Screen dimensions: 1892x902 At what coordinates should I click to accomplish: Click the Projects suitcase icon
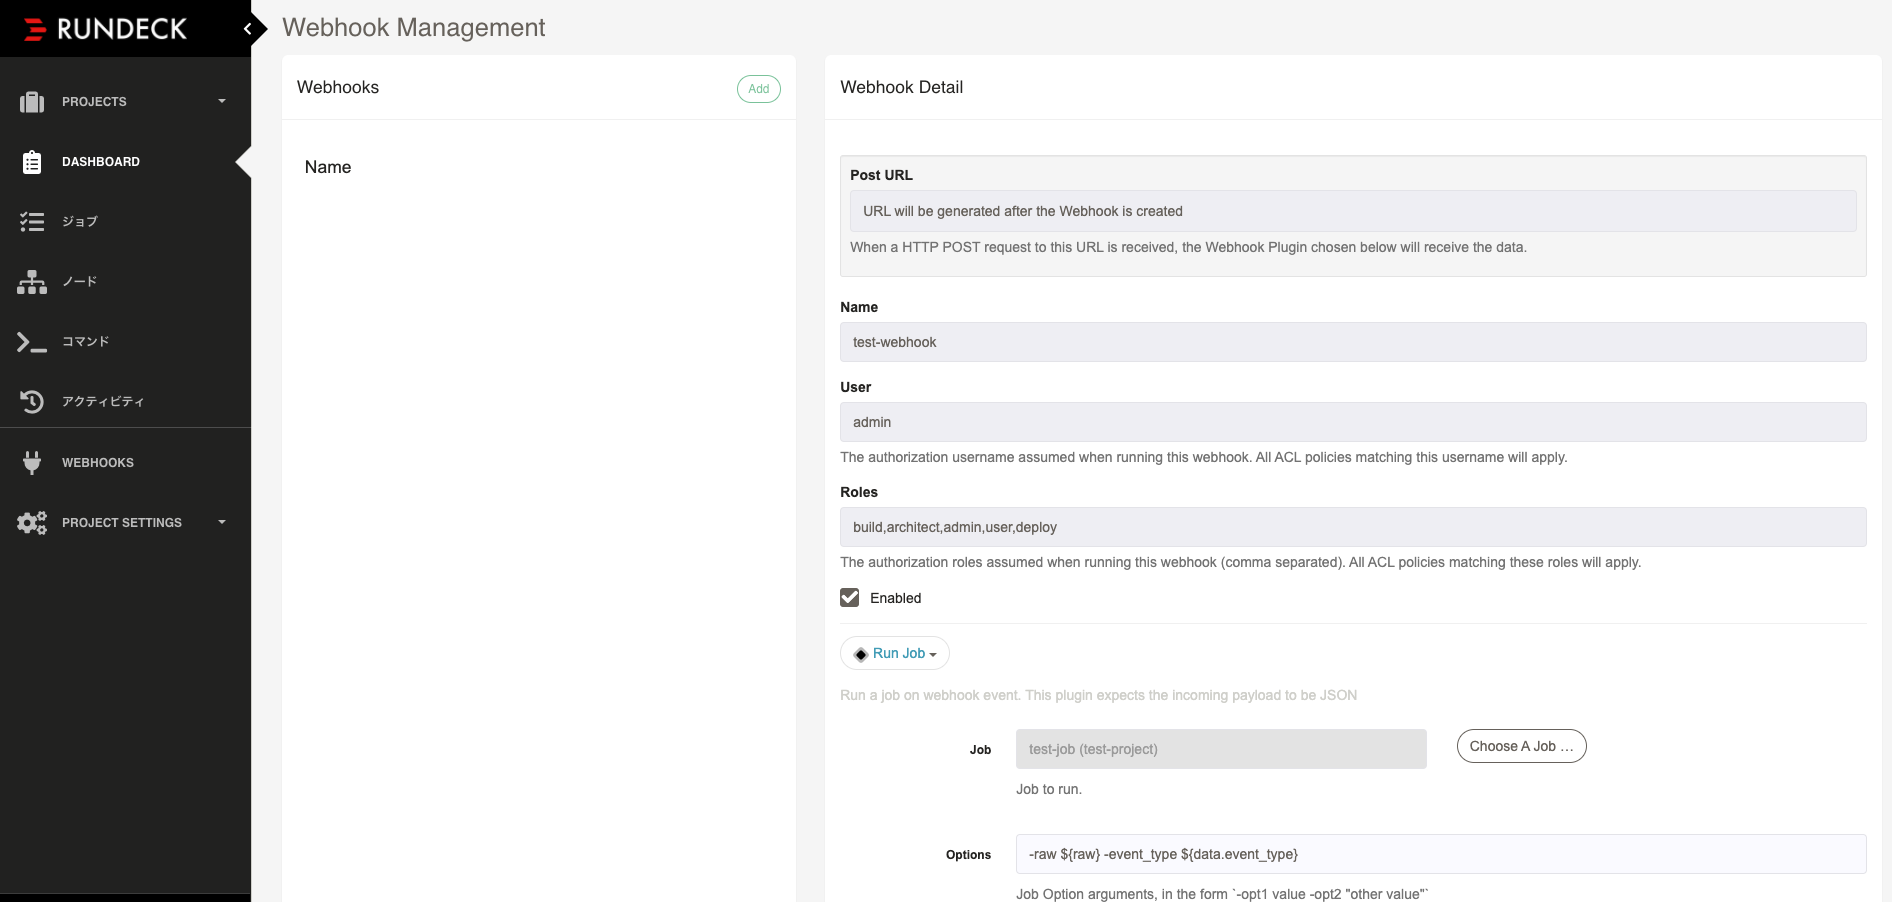(x=32, y=102)
